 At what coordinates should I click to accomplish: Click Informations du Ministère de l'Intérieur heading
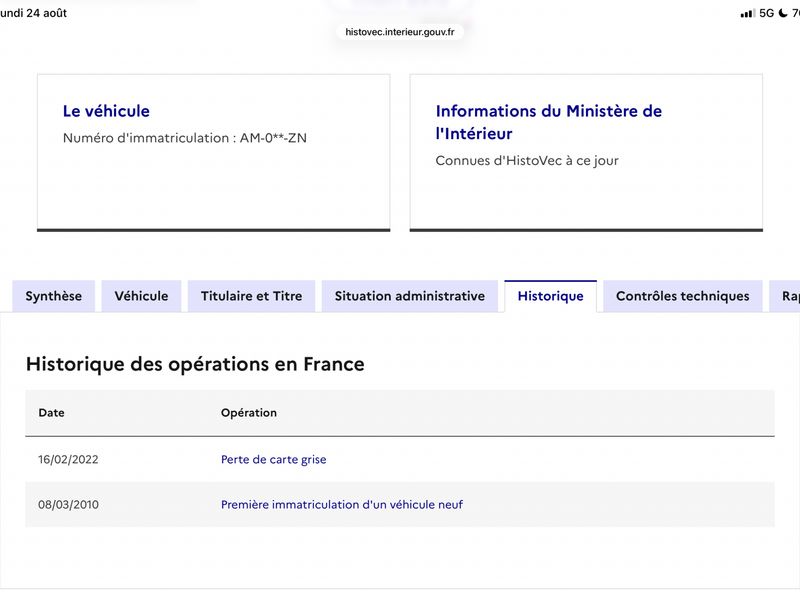click(x=548, y=122)
